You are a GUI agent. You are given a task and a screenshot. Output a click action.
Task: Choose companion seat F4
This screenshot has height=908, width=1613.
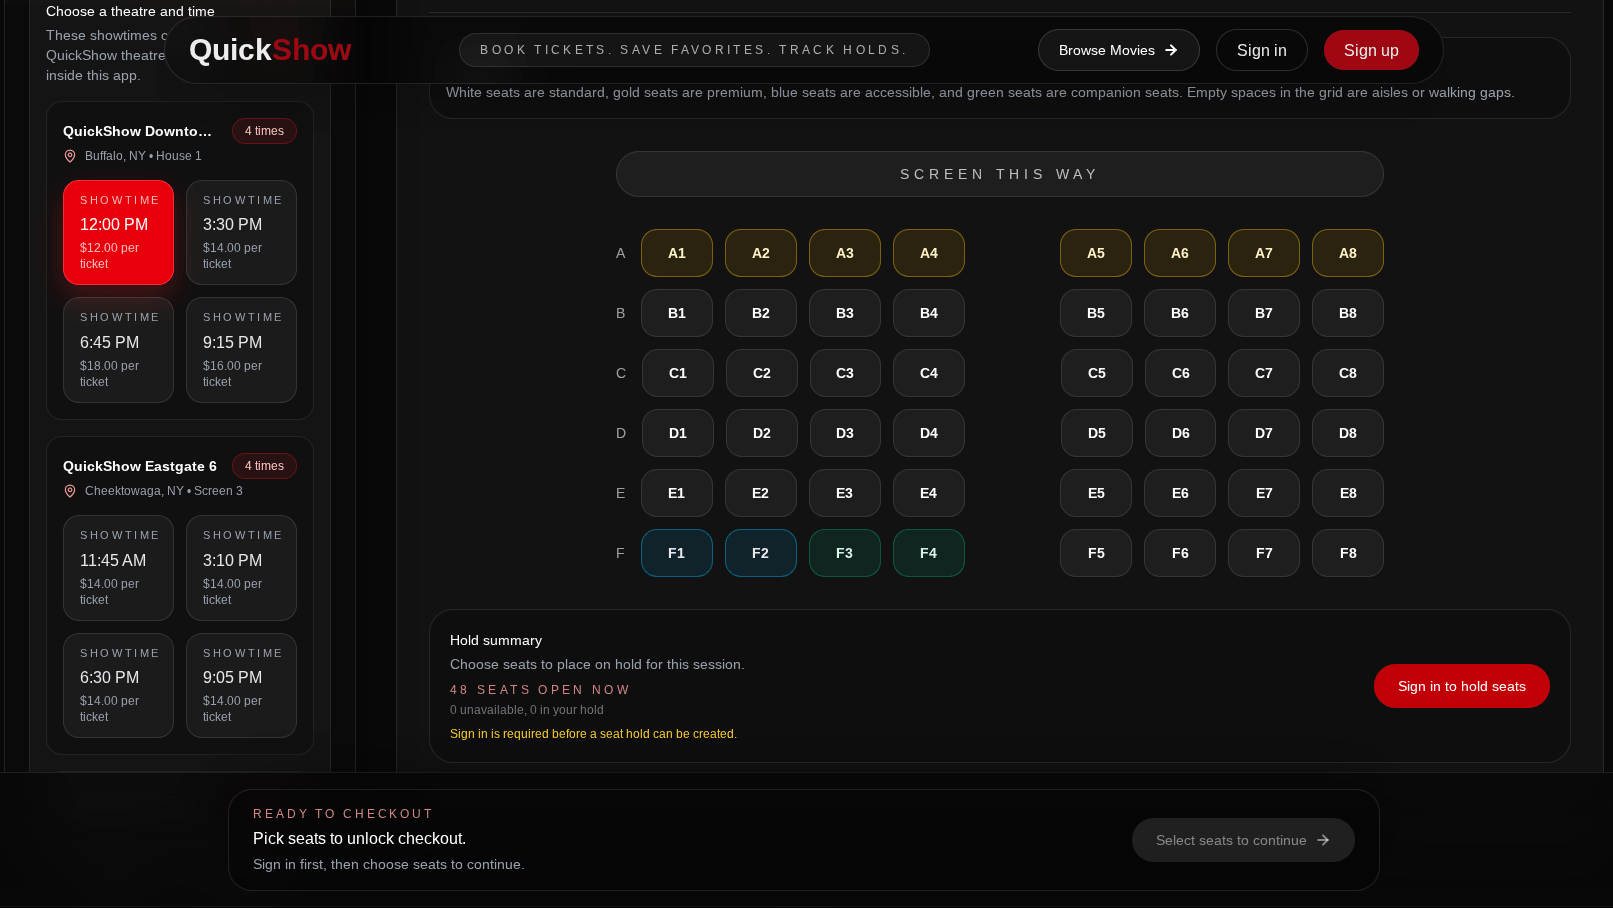click(929, 553)
